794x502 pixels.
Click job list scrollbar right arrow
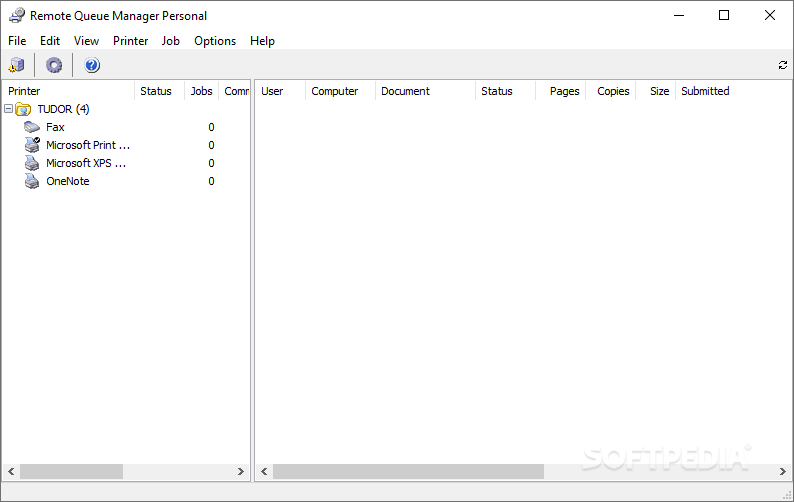pyautogui.click(x=783, y=472)
